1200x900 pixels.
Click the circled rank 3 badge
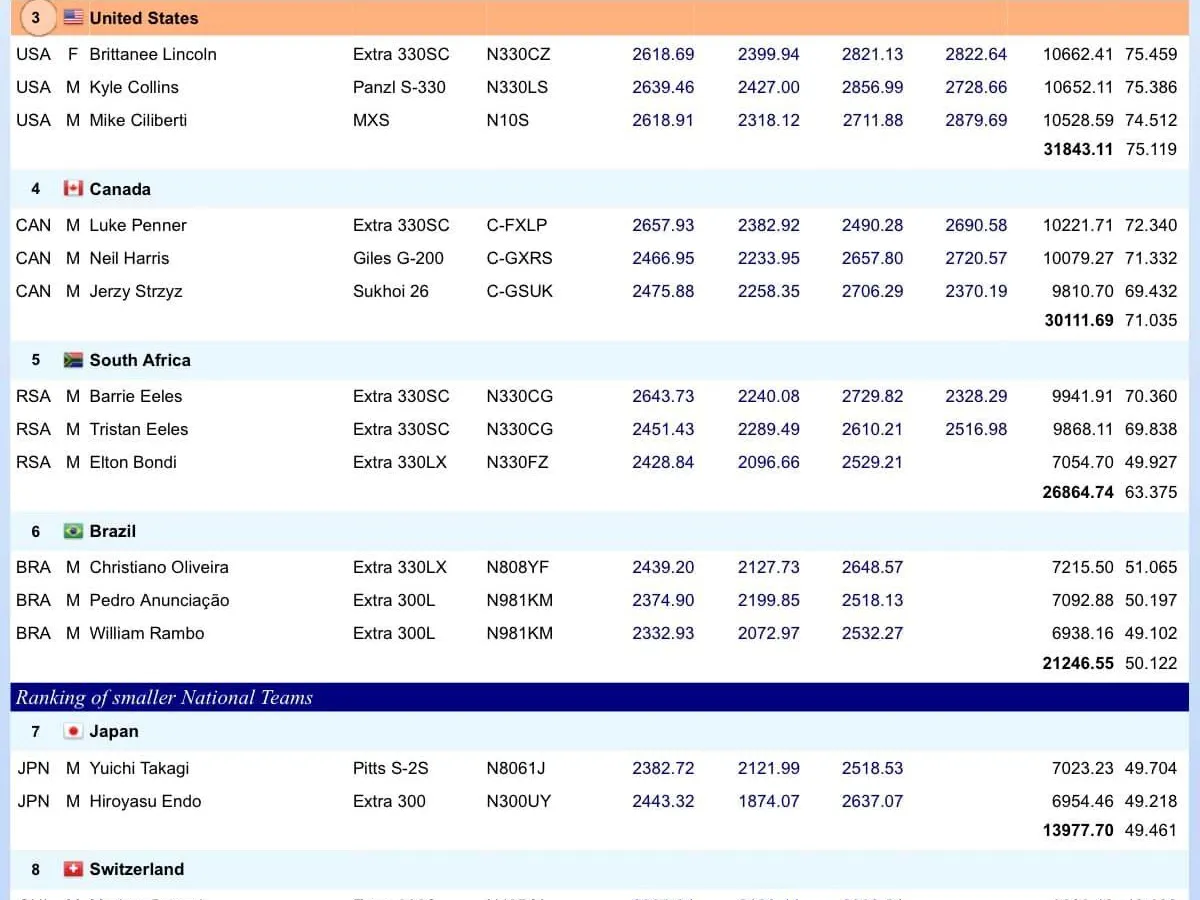tap(36, 18)
